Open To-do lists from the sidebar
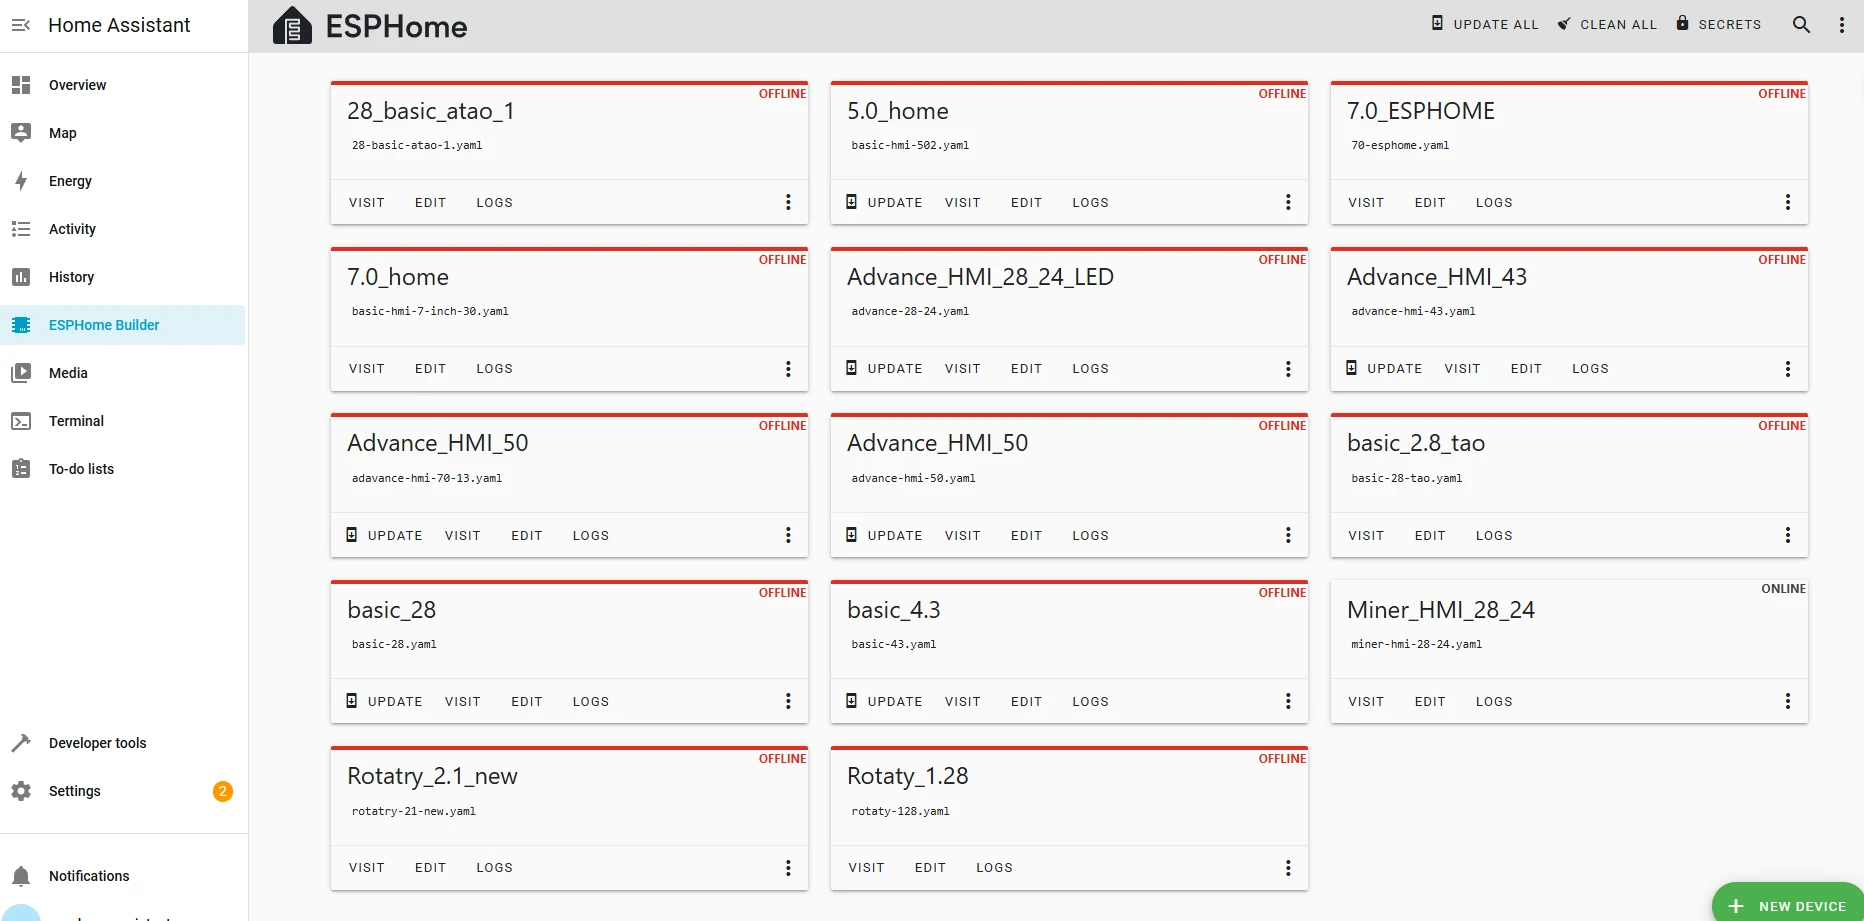Viewport: 1864px width, 921px height. (x=81, y=469)
